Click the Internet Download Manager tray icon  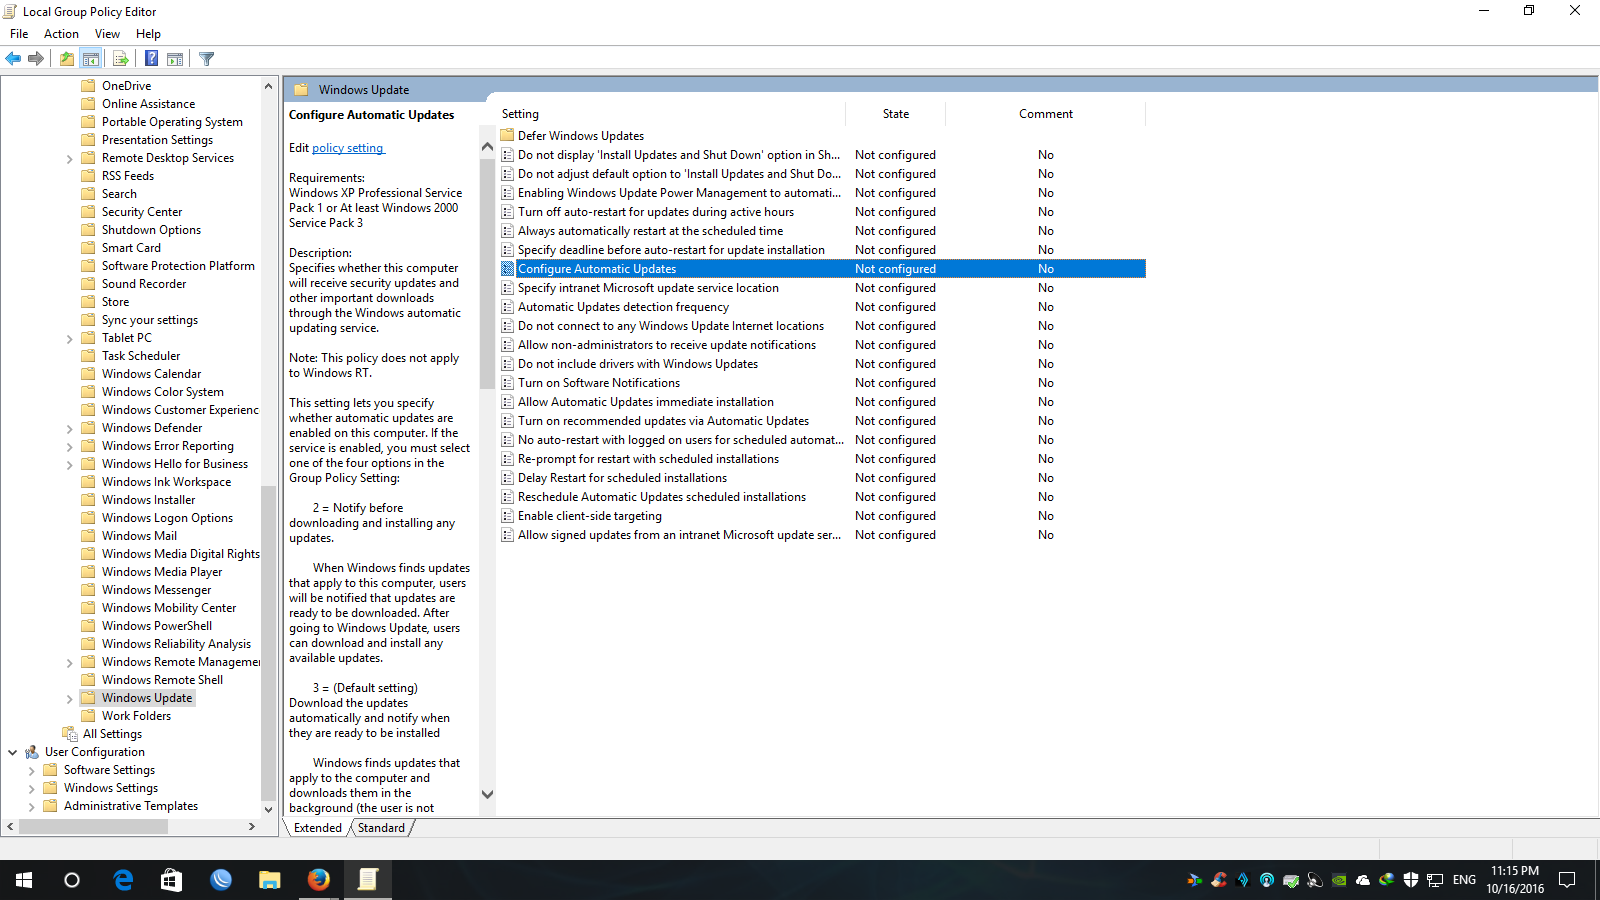1387,880
